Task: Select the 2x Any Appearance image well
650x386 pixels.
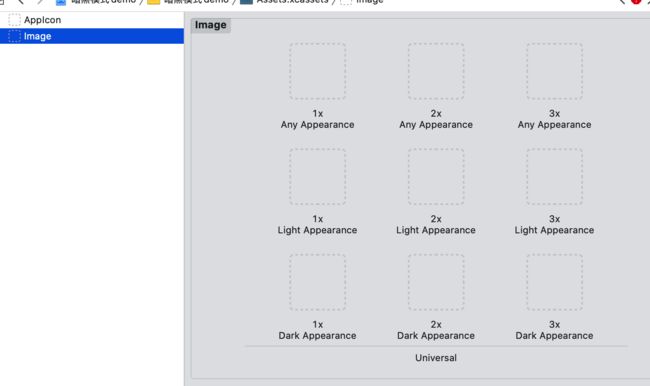Action: pos(436,71)
